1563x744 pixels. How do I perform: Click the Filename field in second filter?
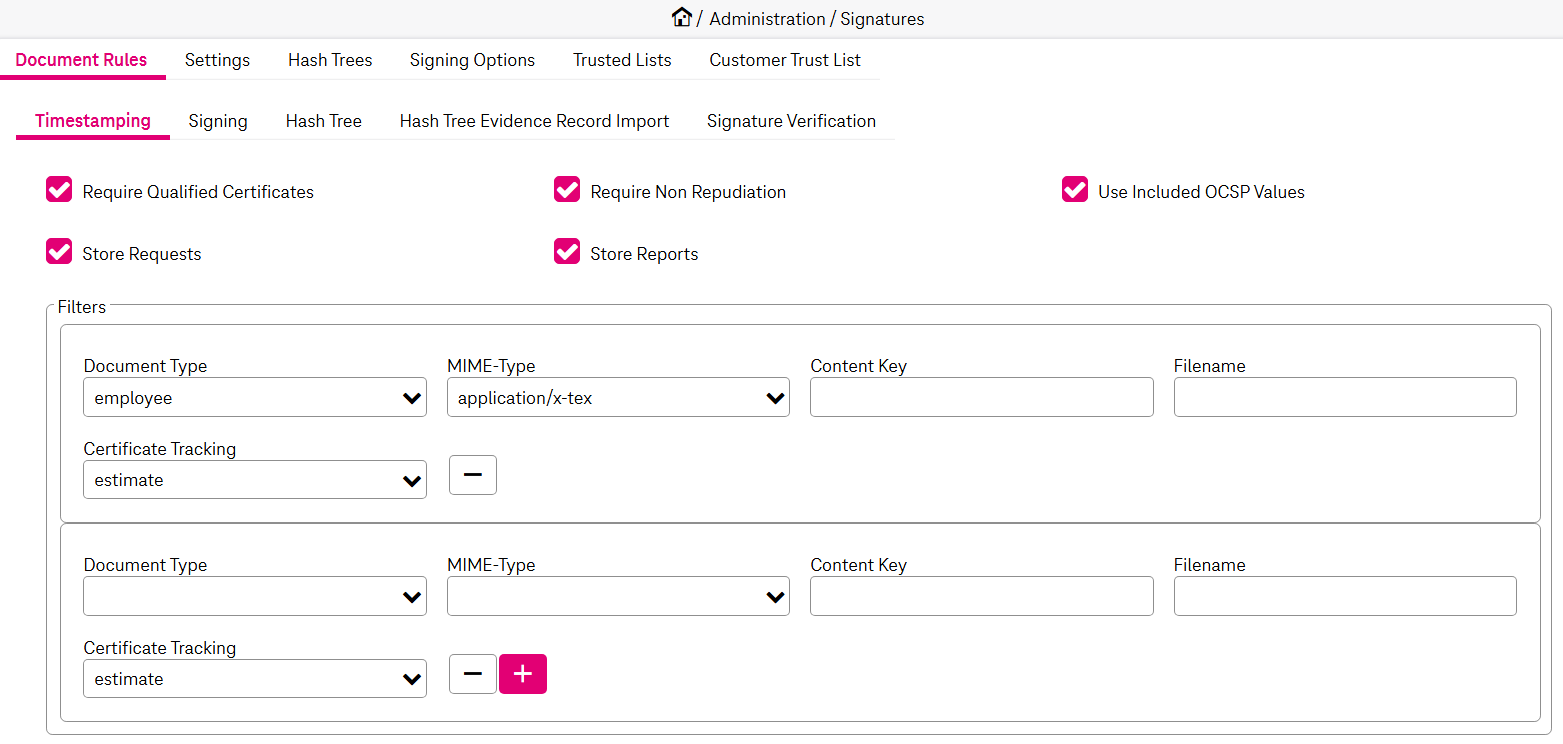(1344, 597)
